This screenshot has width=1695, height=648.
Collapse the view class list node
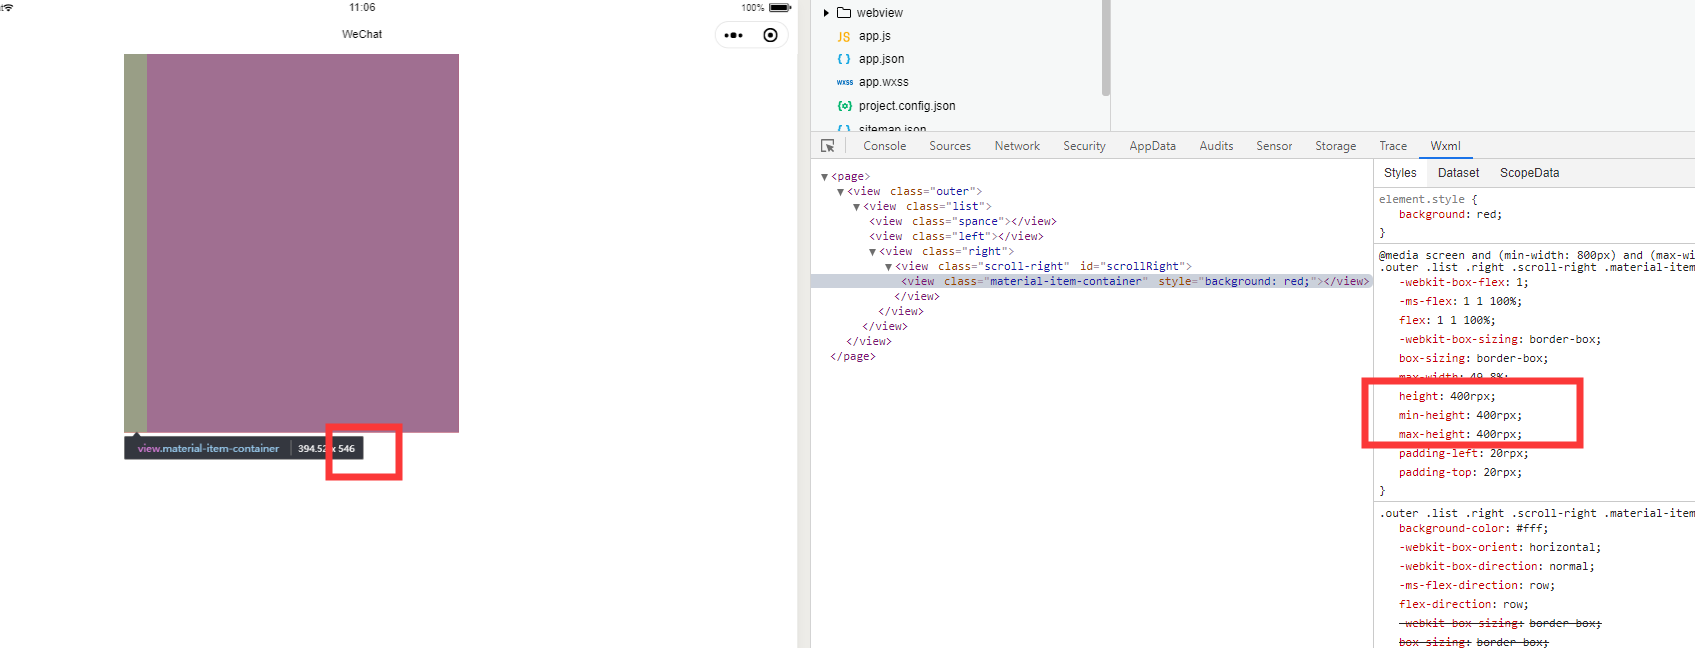[857, 207]
